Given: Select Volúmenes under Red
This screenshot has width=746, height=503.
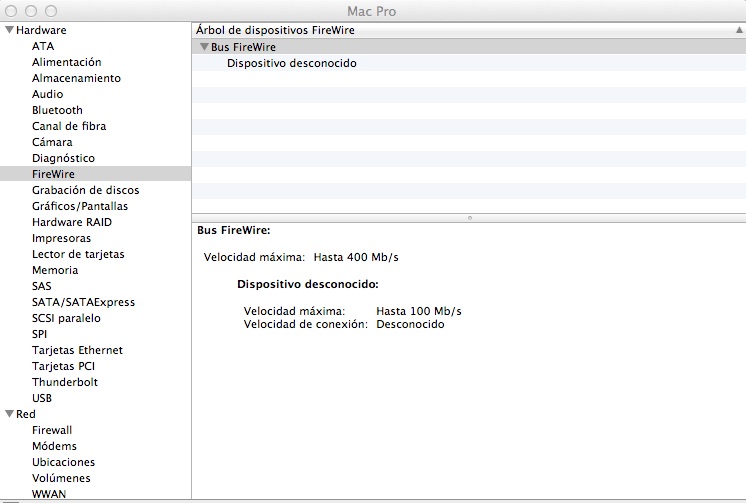Looking at the screenshot, I should 62,478.
